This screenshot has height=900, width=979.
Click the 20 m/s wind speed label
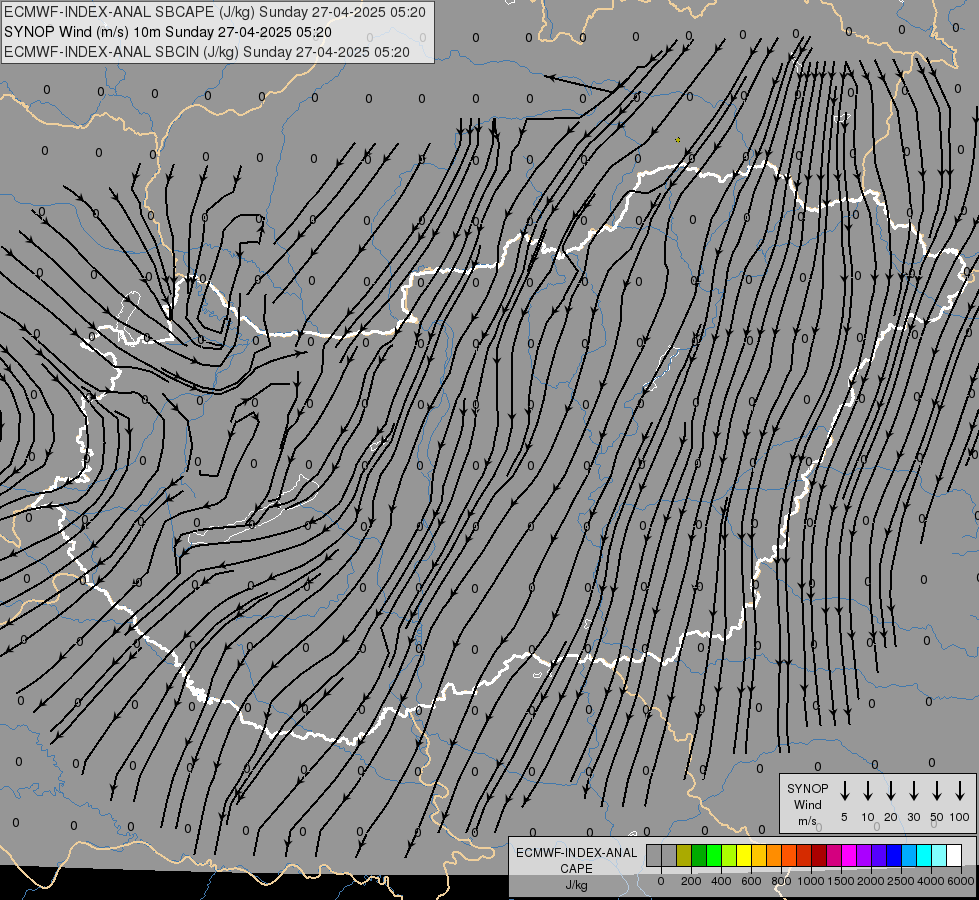(x=891, y=817)
